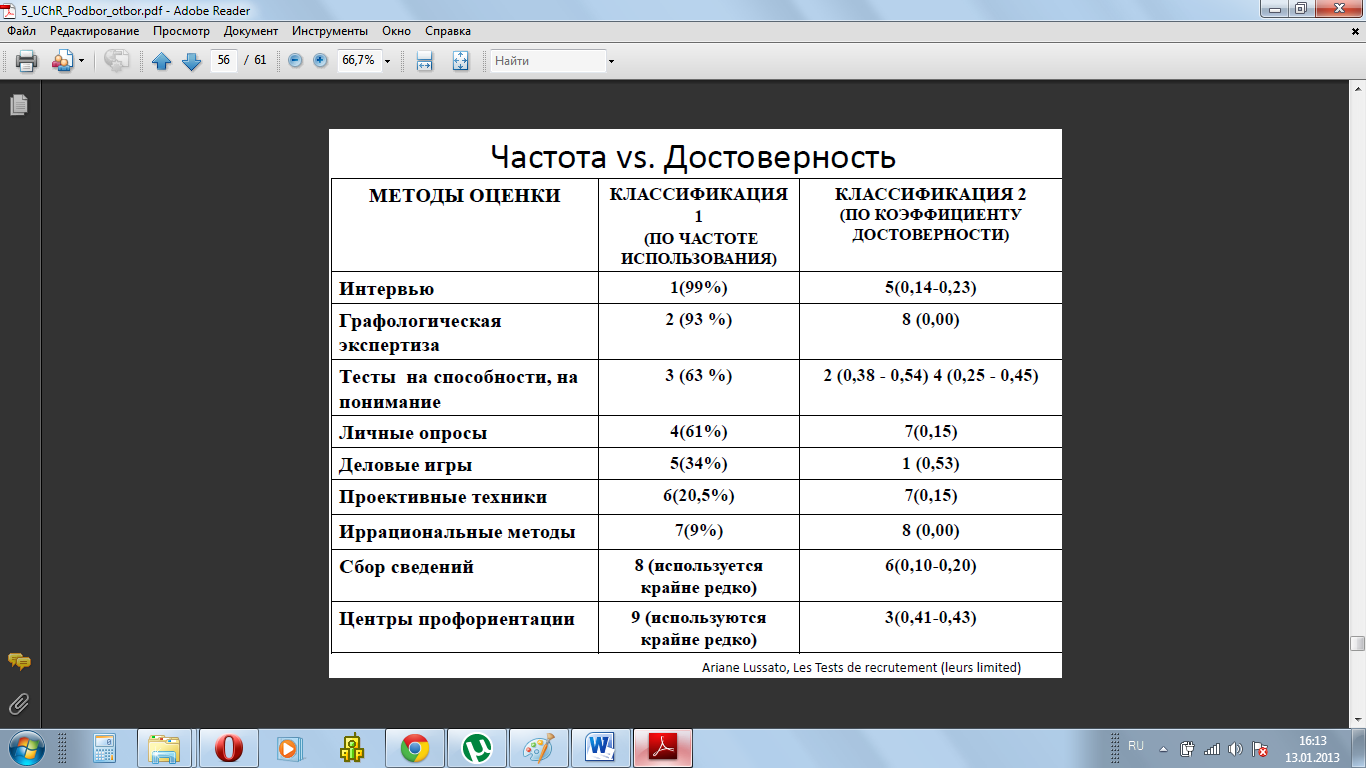Open the media player taskbar icon
Screen dimensions: 1366x768
(x=289, y=748)
